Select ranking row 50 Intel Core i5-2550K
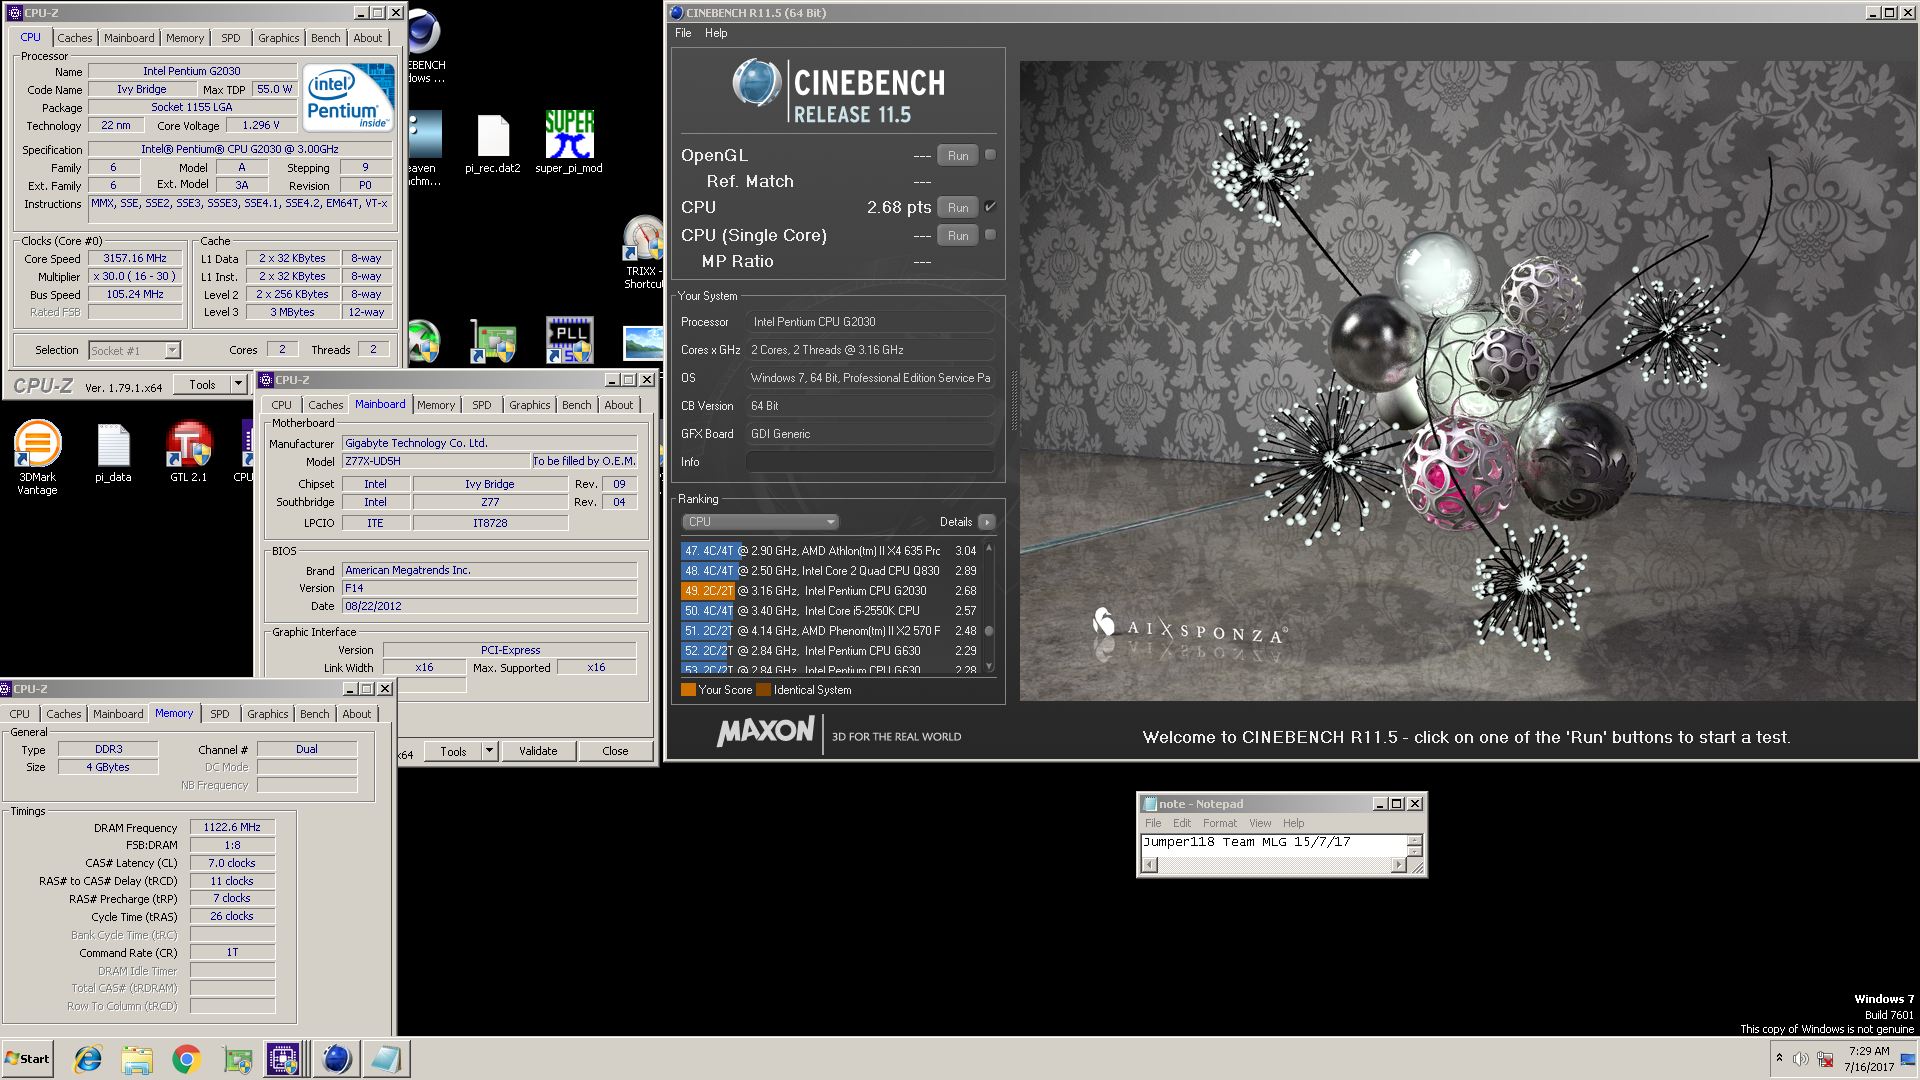 tap(830, 611)
